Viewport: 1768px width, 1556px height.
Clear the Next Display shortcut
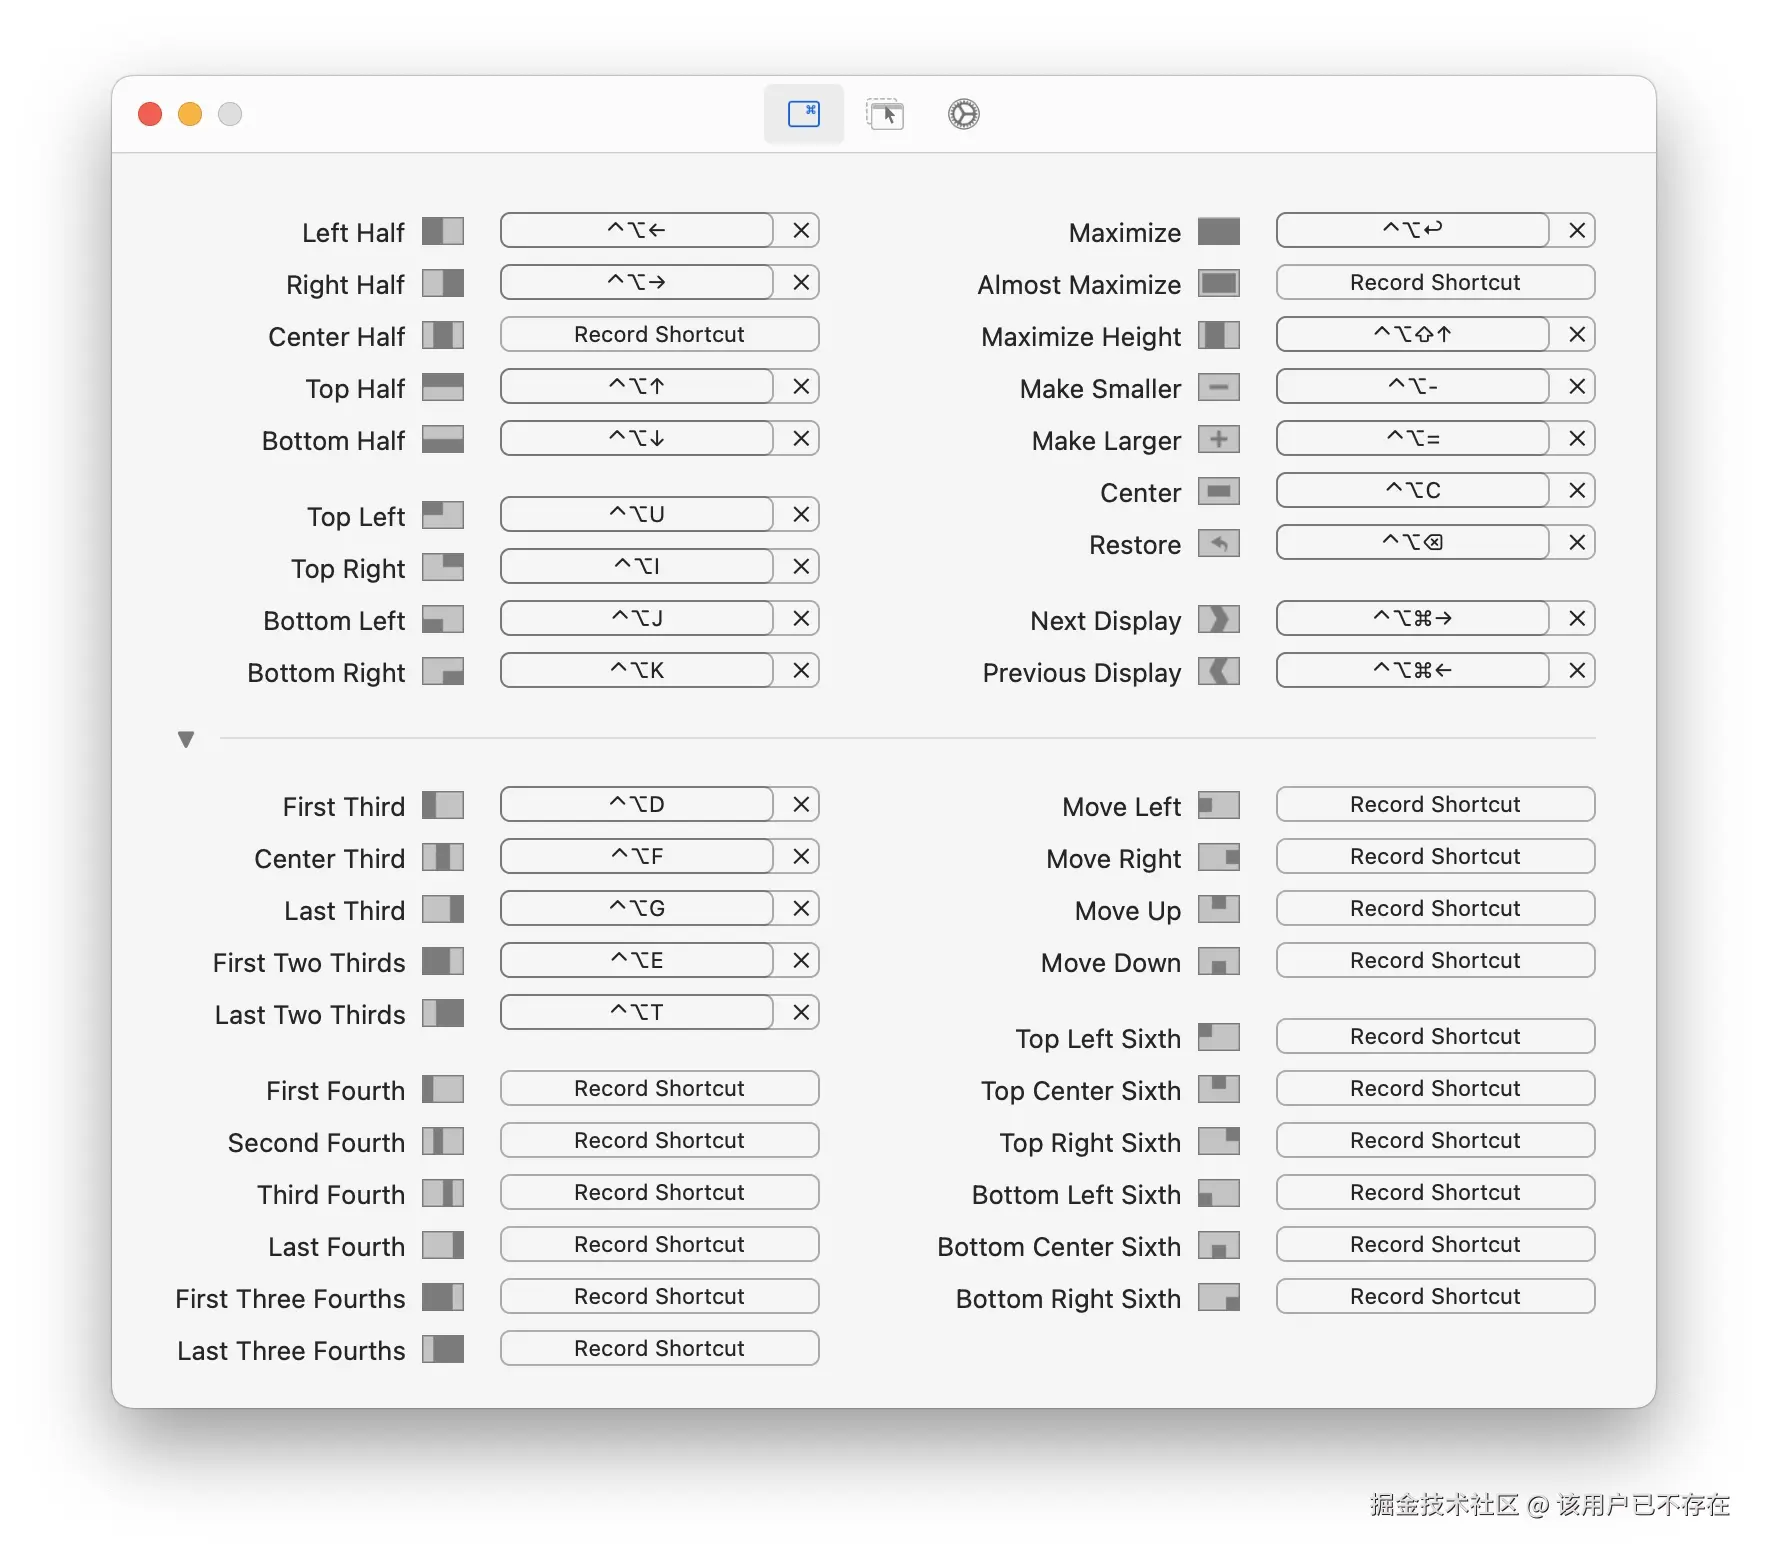[x=1577, y=618]
